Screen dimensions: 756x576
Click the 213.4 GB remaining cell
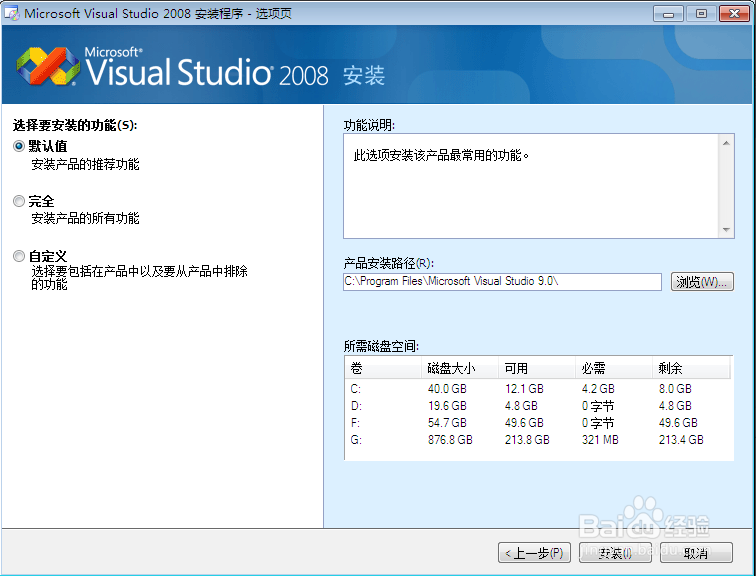pos(681,440)
